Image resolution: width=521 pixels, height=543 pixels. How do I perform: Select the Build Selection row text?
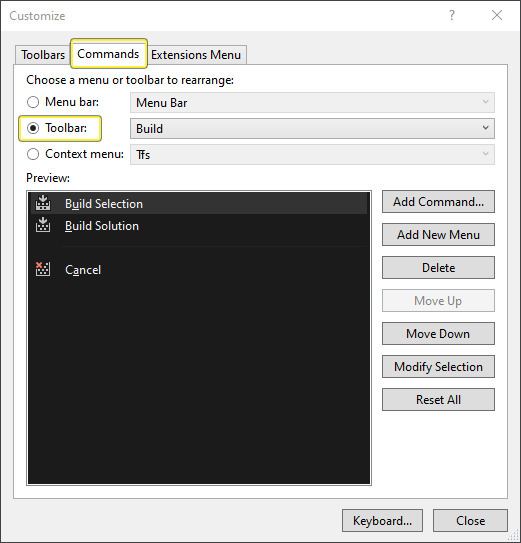pos(104,204)
